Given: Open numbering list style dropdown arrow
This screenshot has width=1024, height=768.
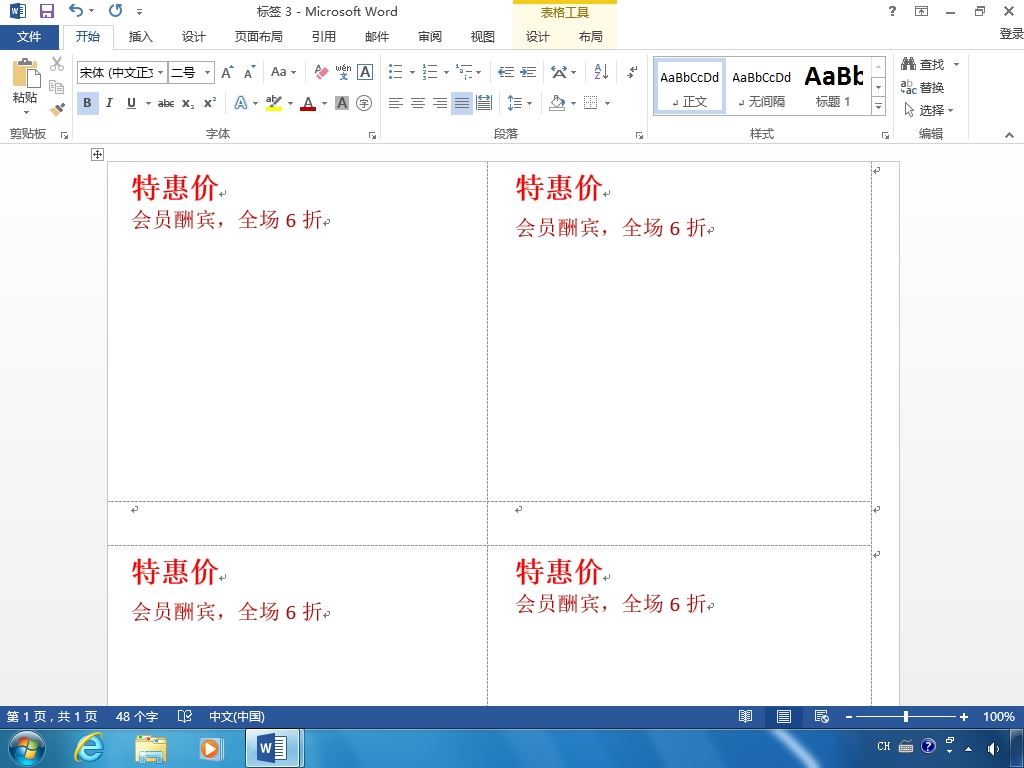Looking at the screenshot, I should click(446, 72).
